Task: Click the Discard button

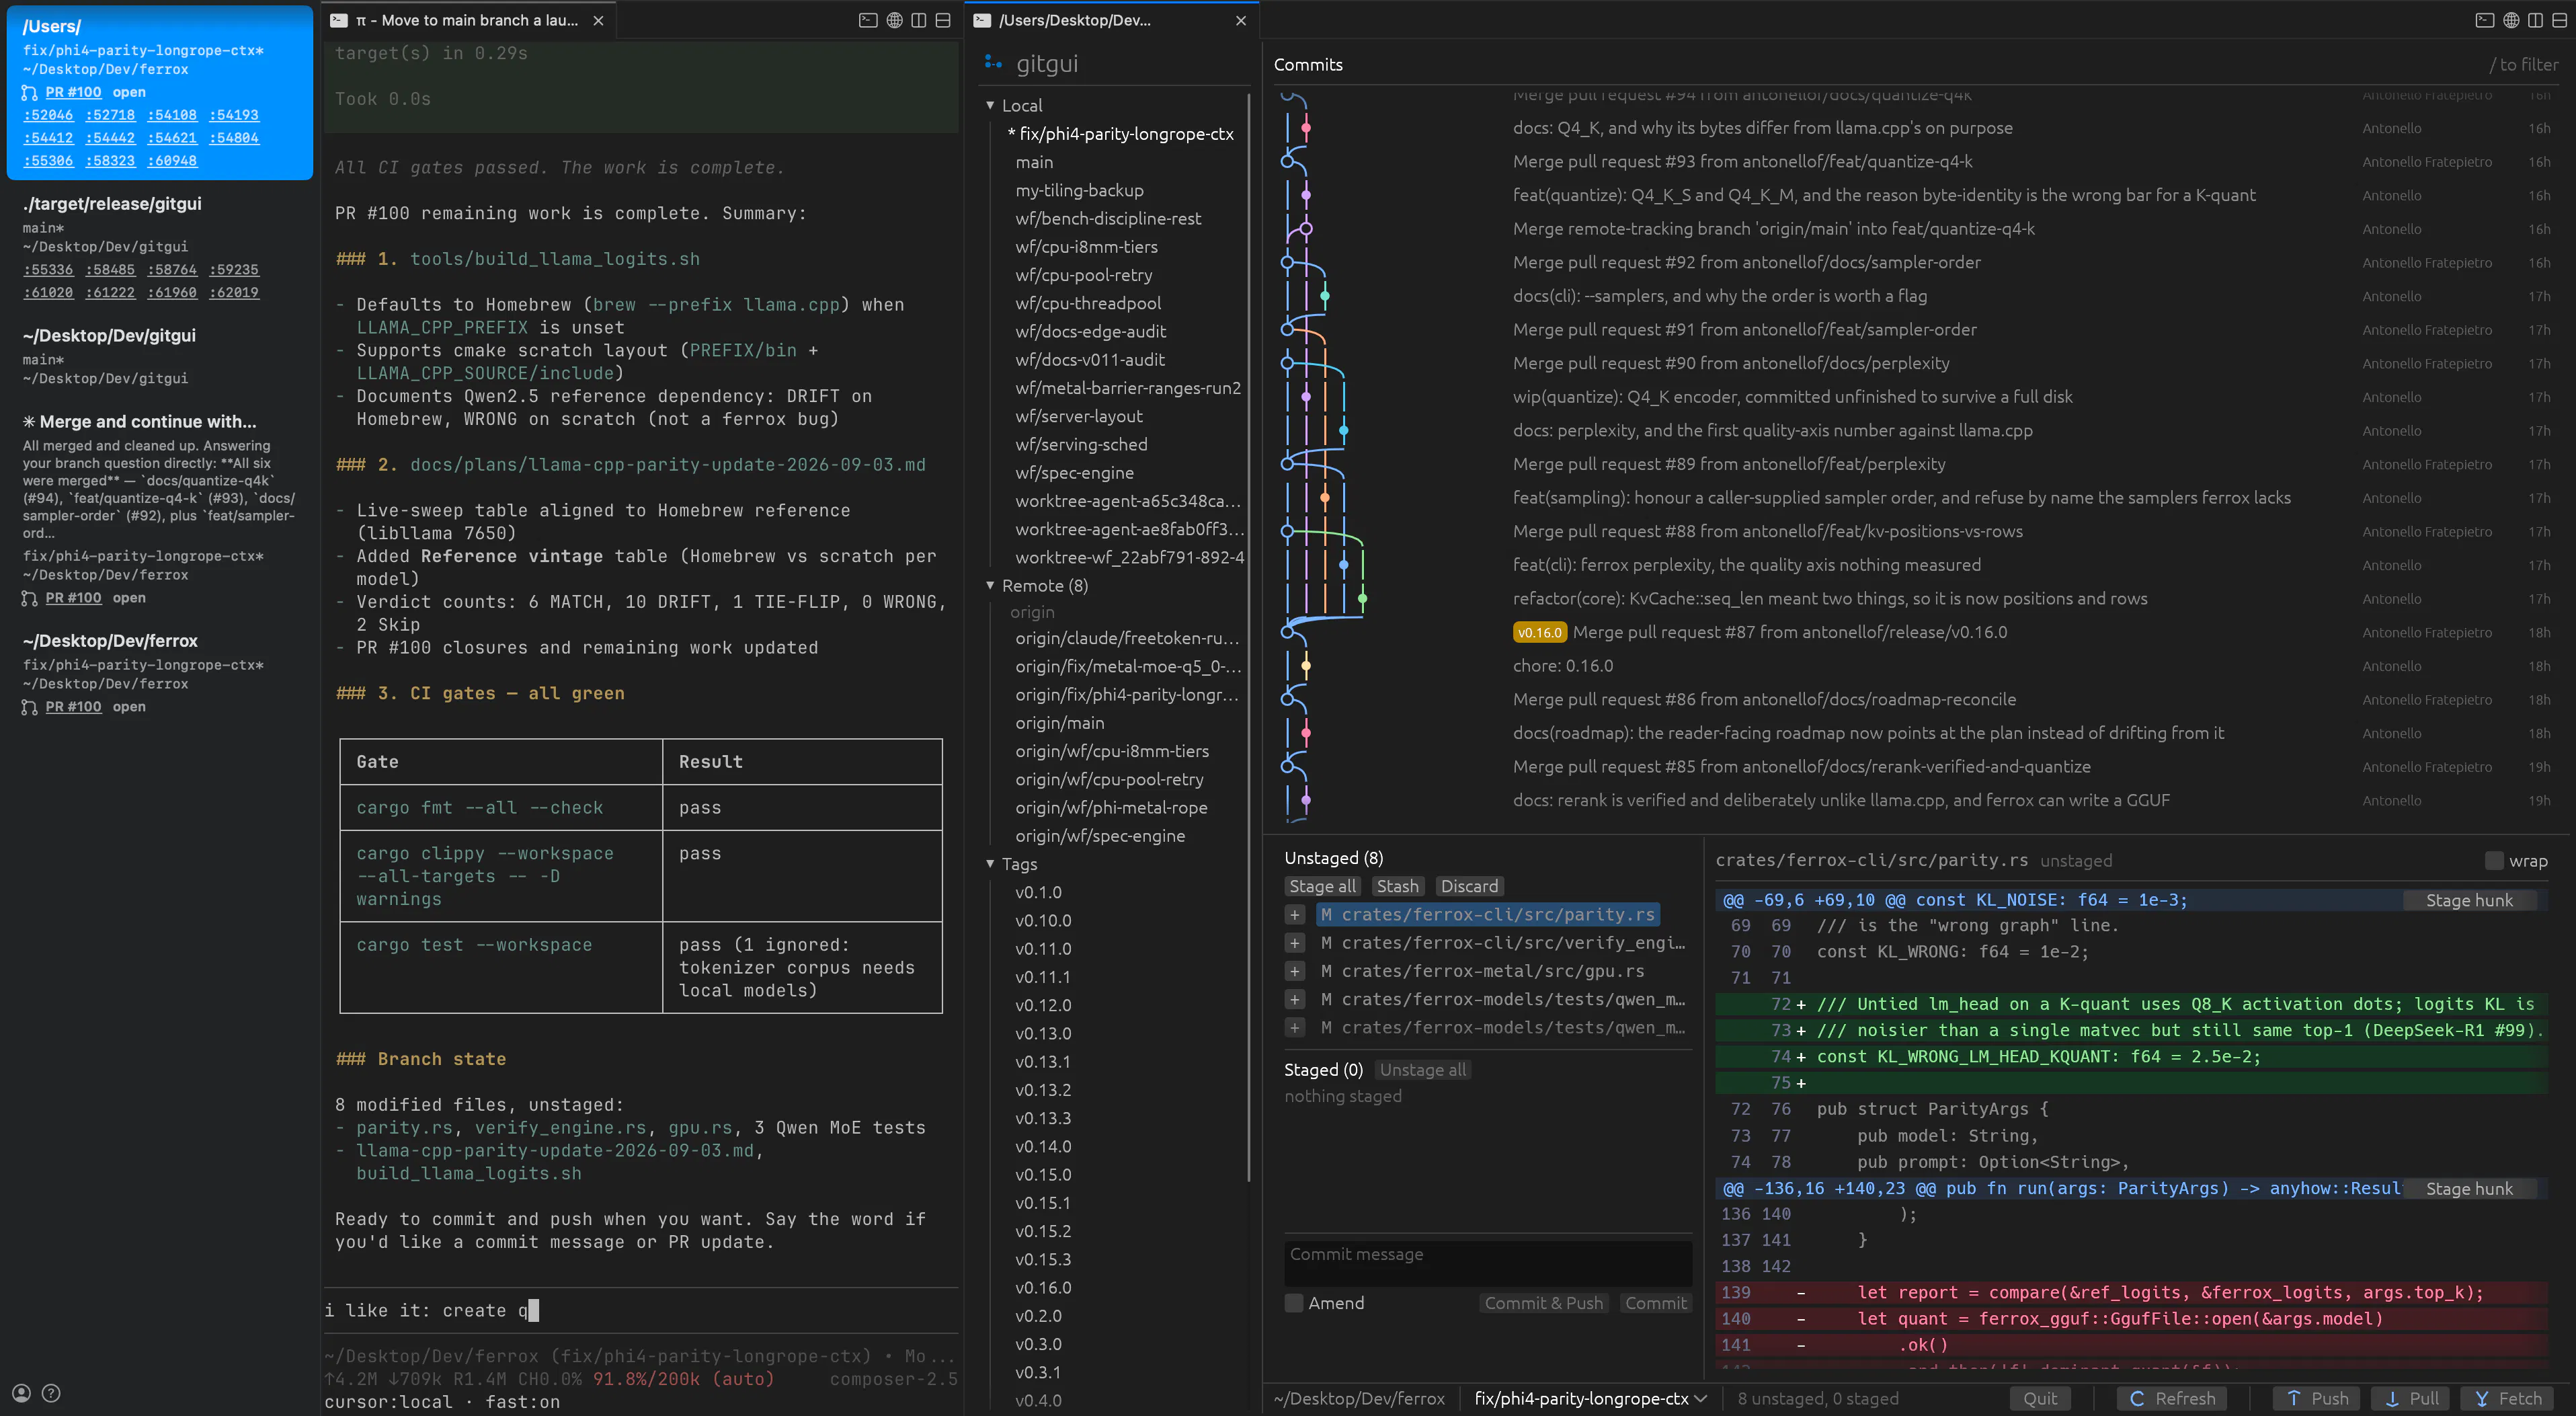Action: pyautogui.click(x=1469, y=886)
